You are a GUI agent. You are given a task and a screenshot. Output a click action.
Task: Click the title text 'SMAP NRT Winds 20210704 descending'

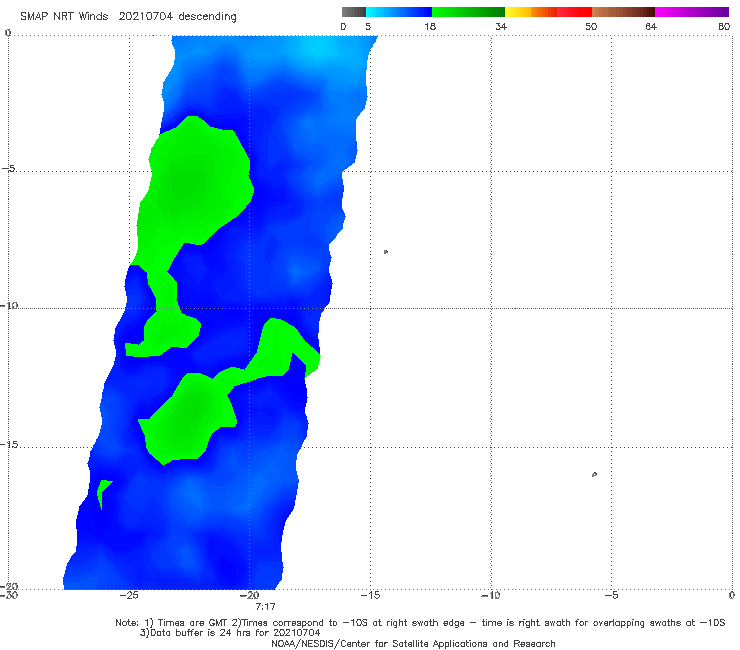128,17
